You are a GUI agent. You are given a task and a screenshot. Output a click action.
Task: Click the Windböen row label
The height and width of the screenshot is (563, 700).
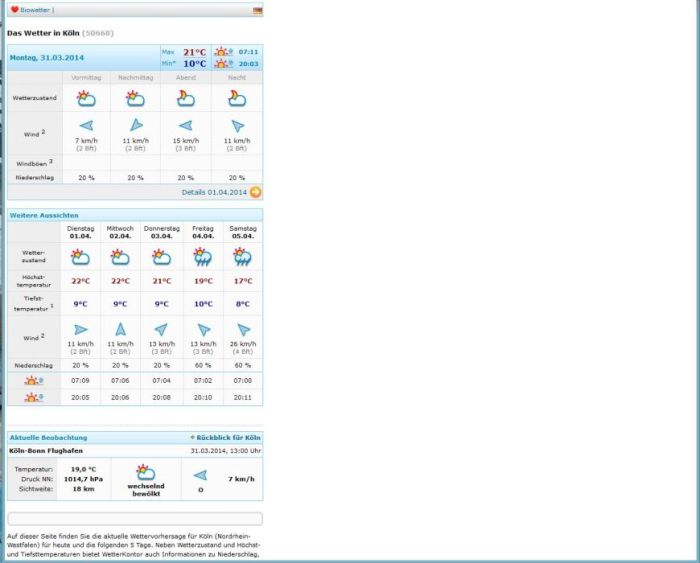(34, 163)
